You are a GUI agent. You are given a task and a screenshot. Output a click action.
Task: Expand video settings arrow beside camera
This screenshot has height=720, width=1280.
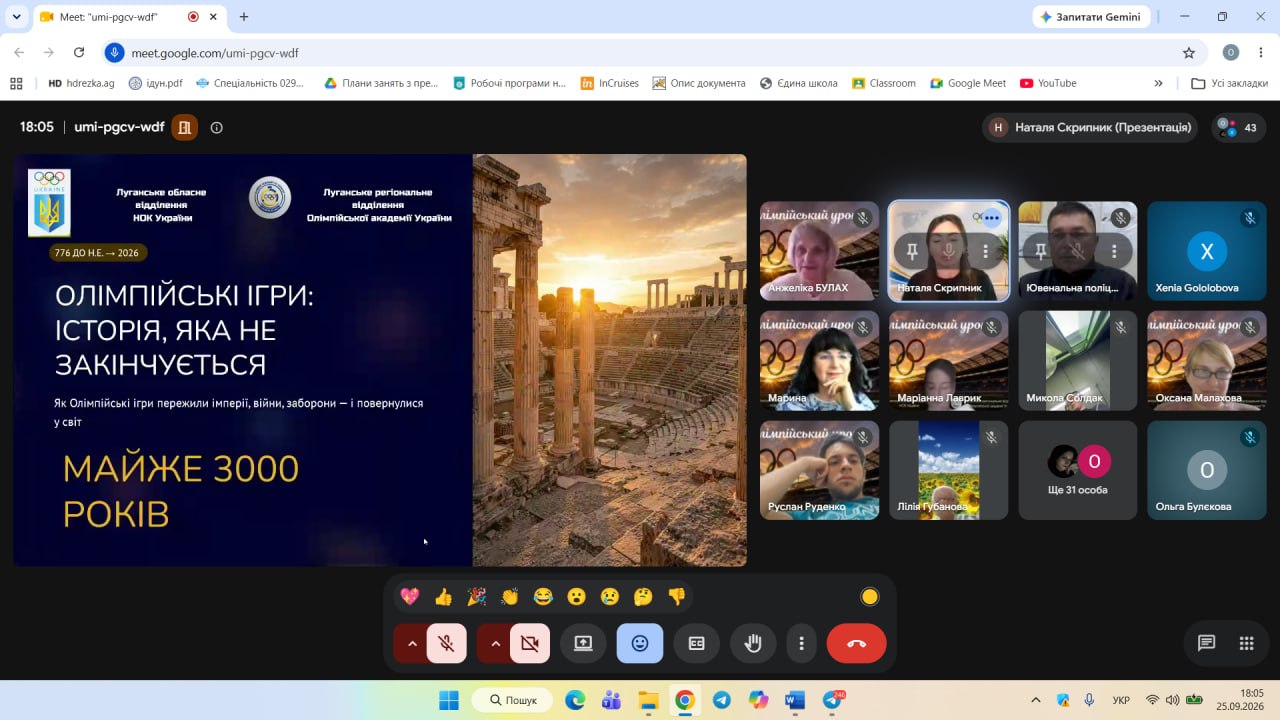coord(494,644)
